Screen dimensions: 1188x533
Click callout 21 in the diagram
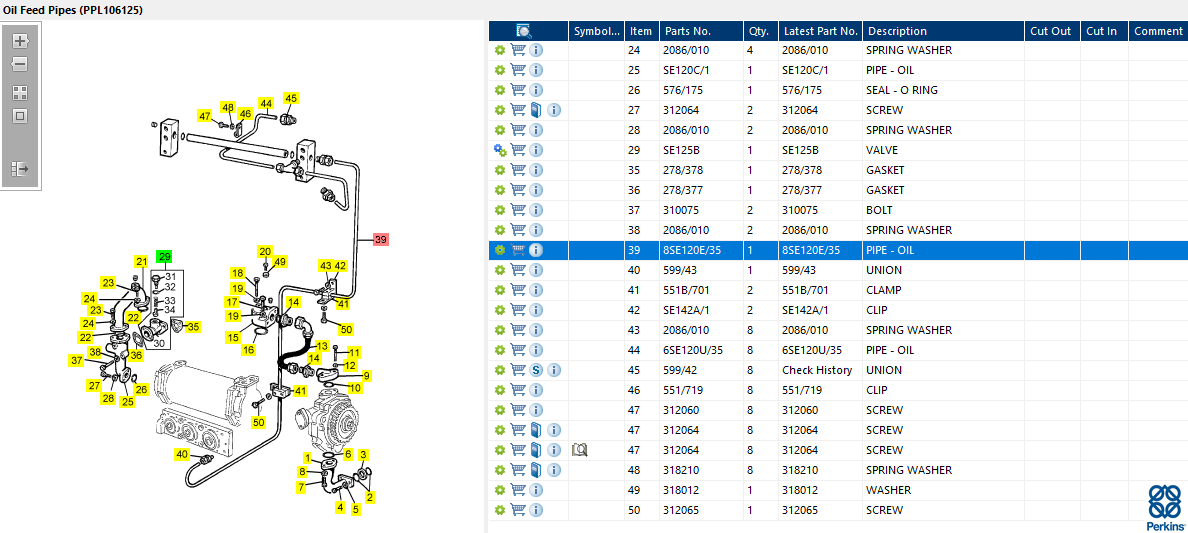click(x=142, y=262)
